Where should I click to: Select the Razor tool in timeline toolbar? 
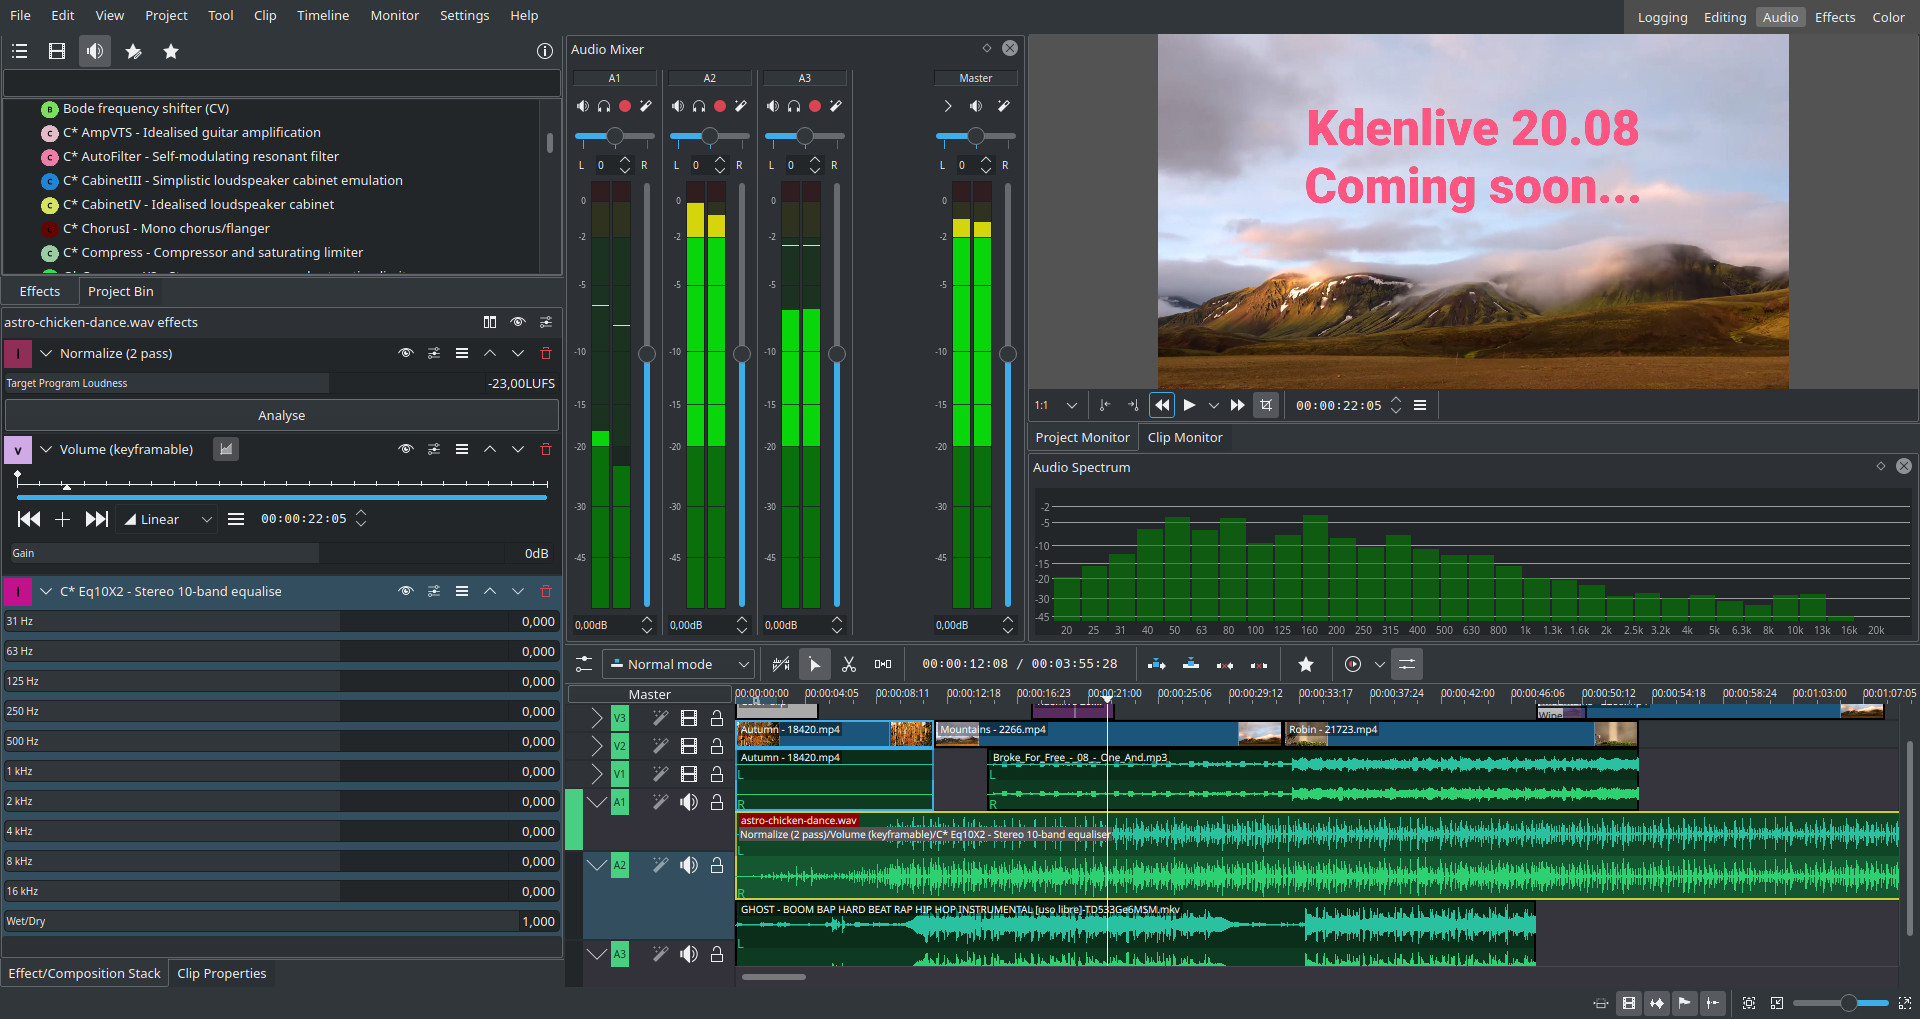point(849,664)
